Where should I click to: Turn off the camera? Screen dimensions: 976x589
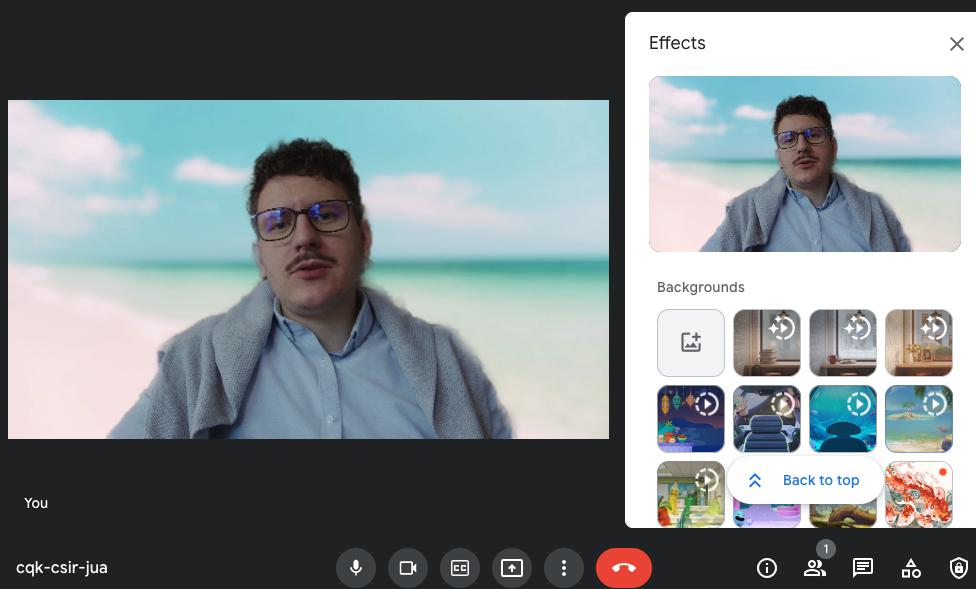(x=408, y=568)
